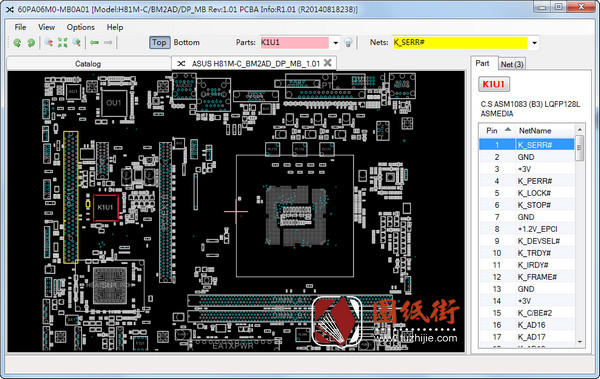The height and width of the screenshot is (379, 600).
Task: Click the red K1U1 part button
Action: click(494, 84)
